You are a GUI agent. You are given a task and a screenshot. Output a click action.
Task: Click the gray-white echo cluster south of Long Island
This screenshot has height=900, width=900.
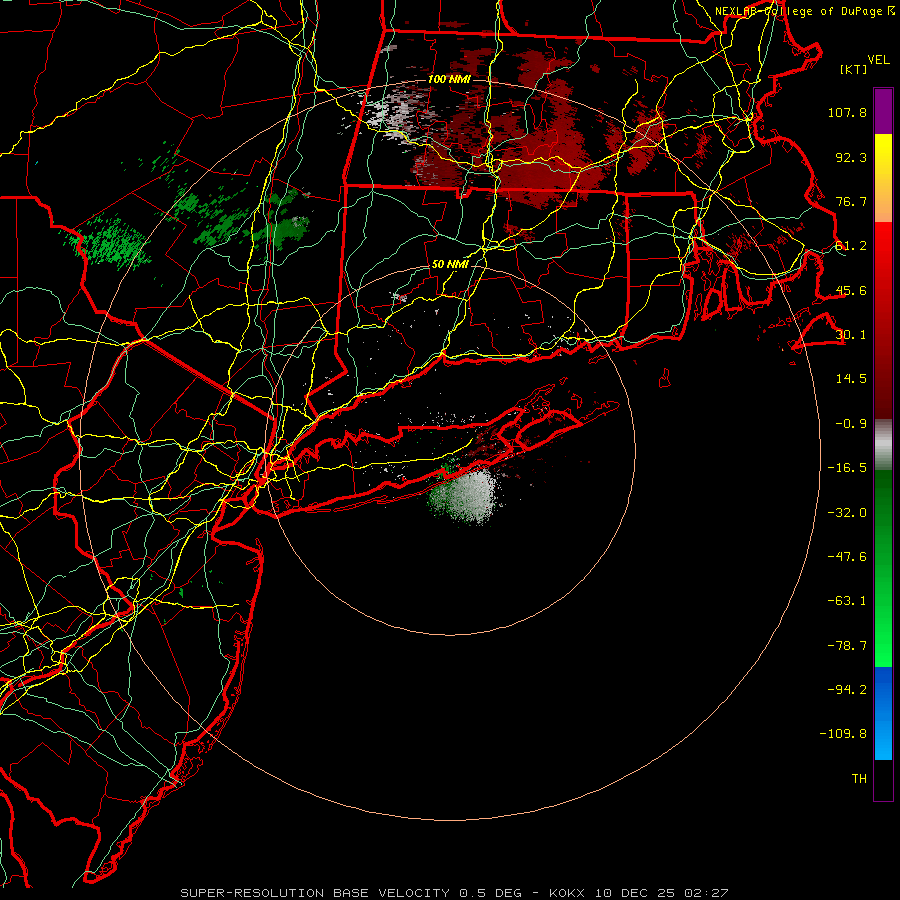[471, 495]
